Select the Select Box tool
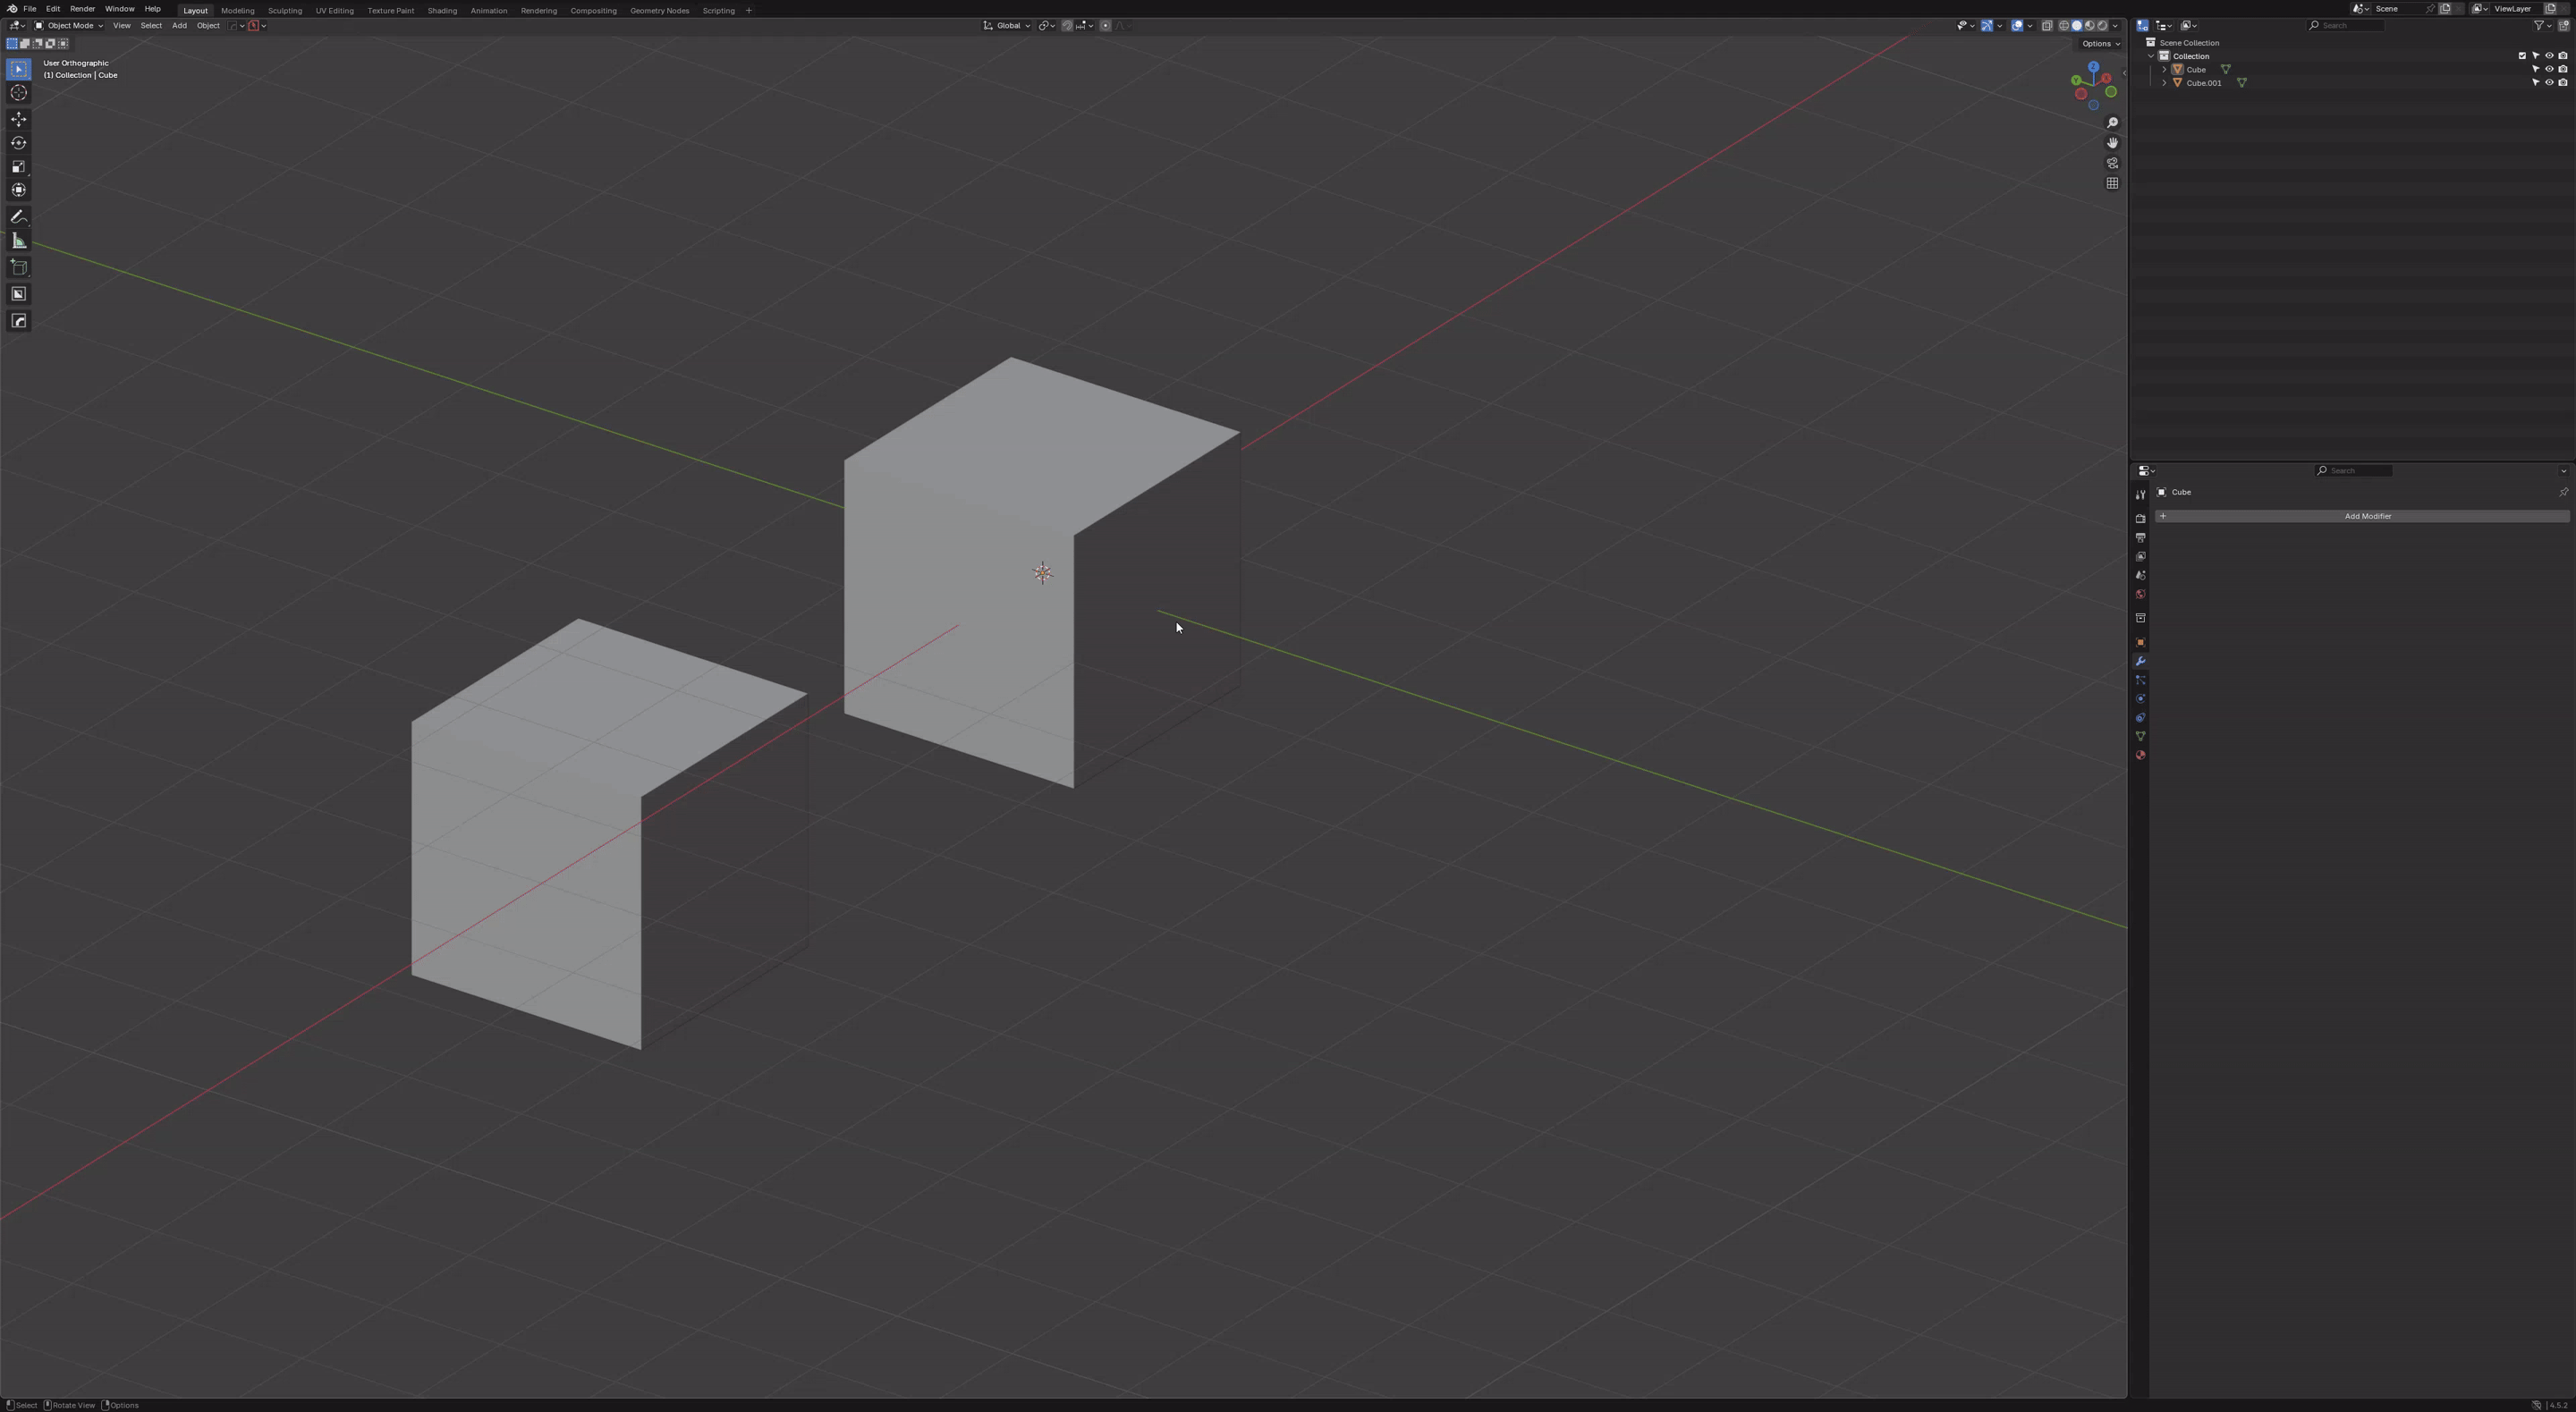 coord(19,69)
